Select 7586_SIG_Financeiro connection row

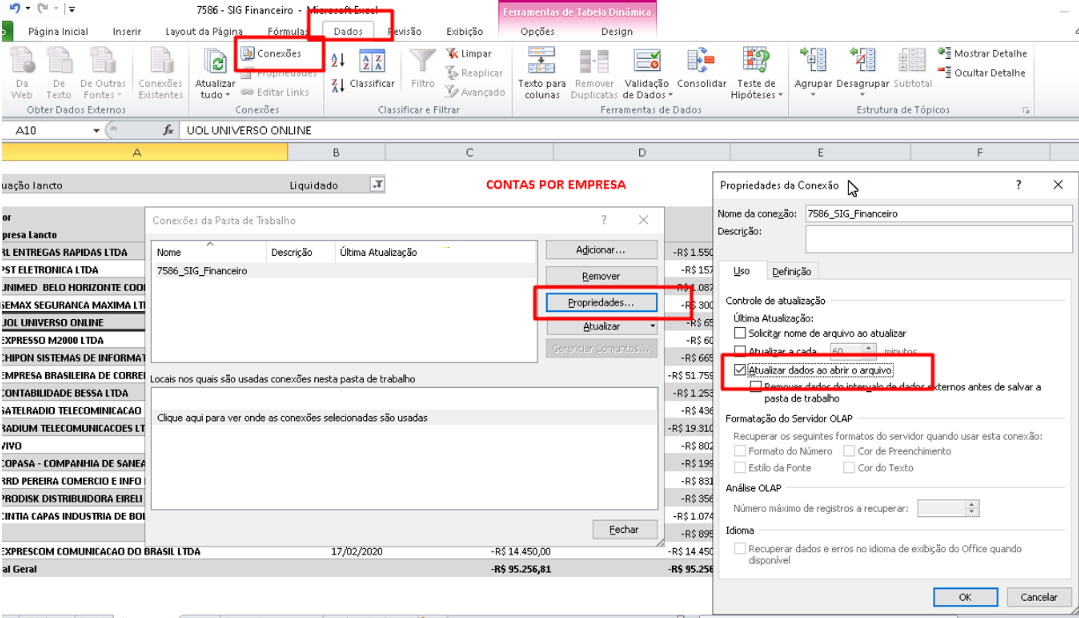343,271
